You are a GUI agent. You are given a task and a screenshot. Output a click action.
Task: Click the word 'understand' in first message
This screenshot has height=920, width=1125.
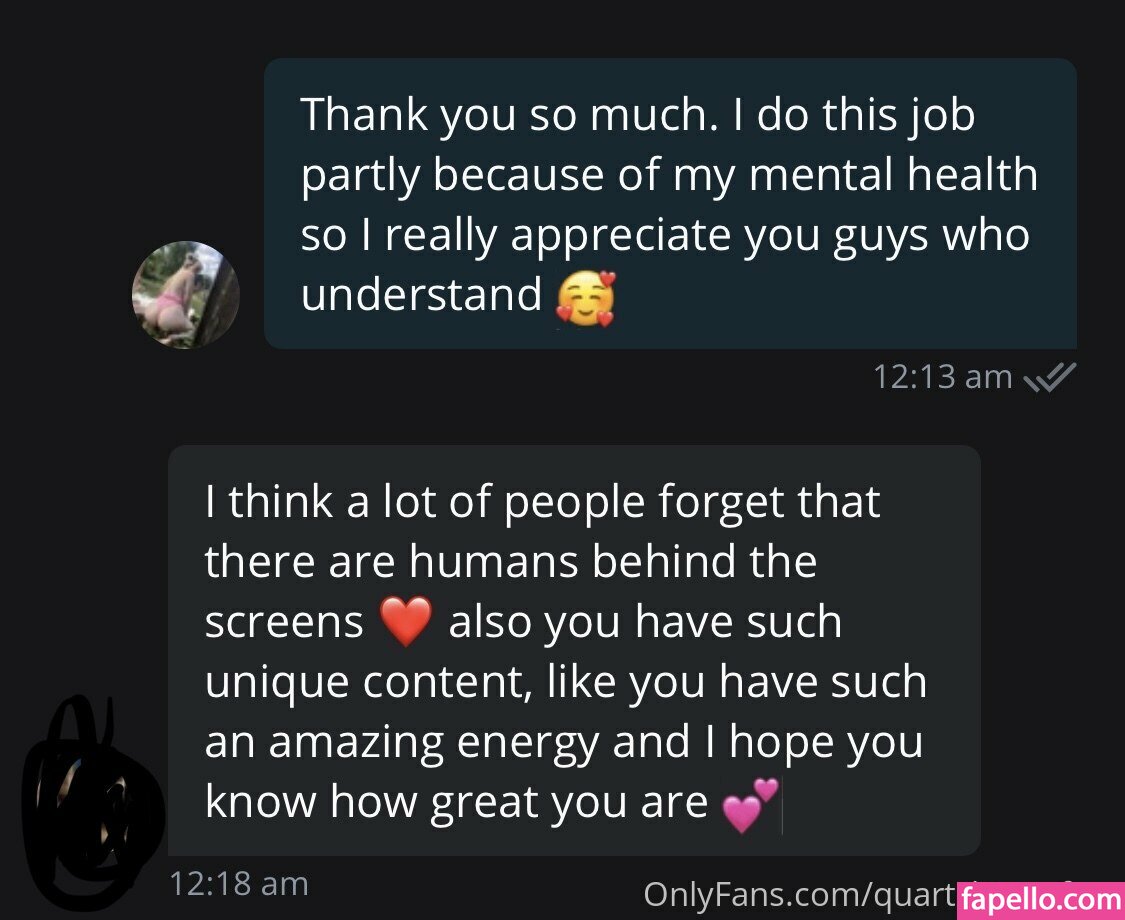(421, 295)
